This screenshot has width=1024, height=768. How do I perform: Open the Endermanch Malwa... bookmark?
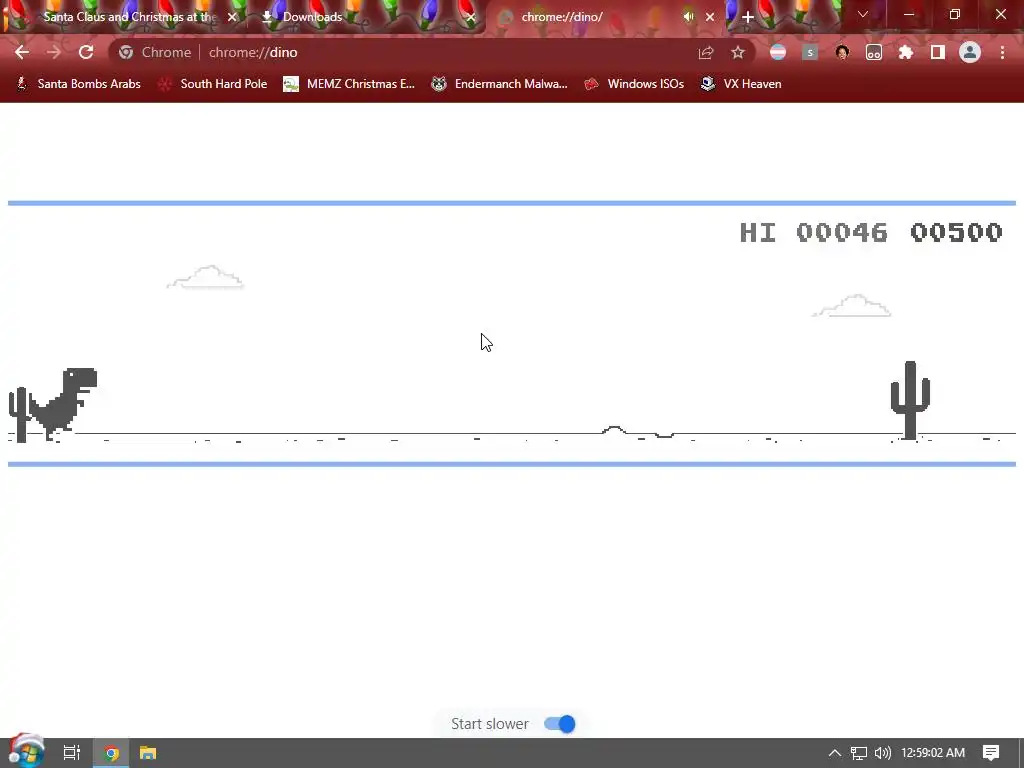500,84
